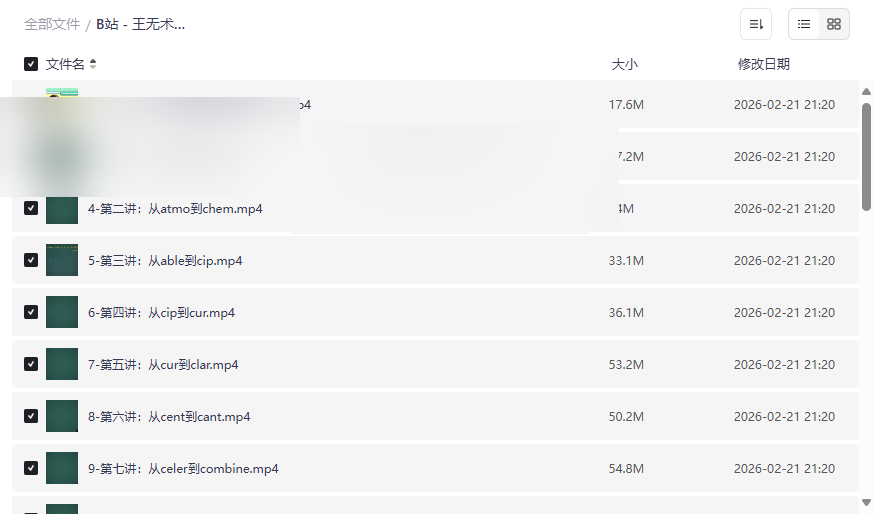
Task: Click the 8-第六讲 file thumbnail icon
Action: (x=62, y=417)
